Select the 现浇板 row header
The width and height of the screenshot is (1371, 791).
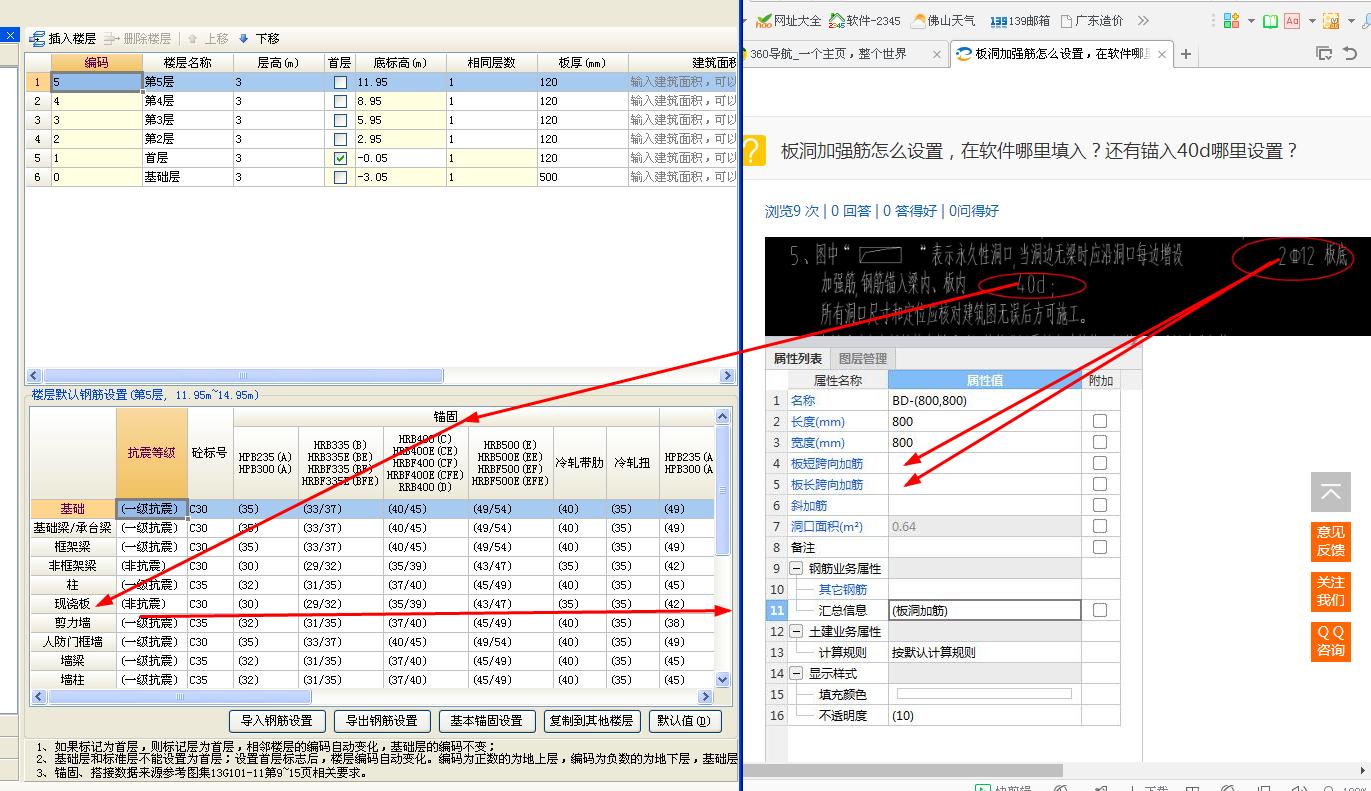pos(72,604)
